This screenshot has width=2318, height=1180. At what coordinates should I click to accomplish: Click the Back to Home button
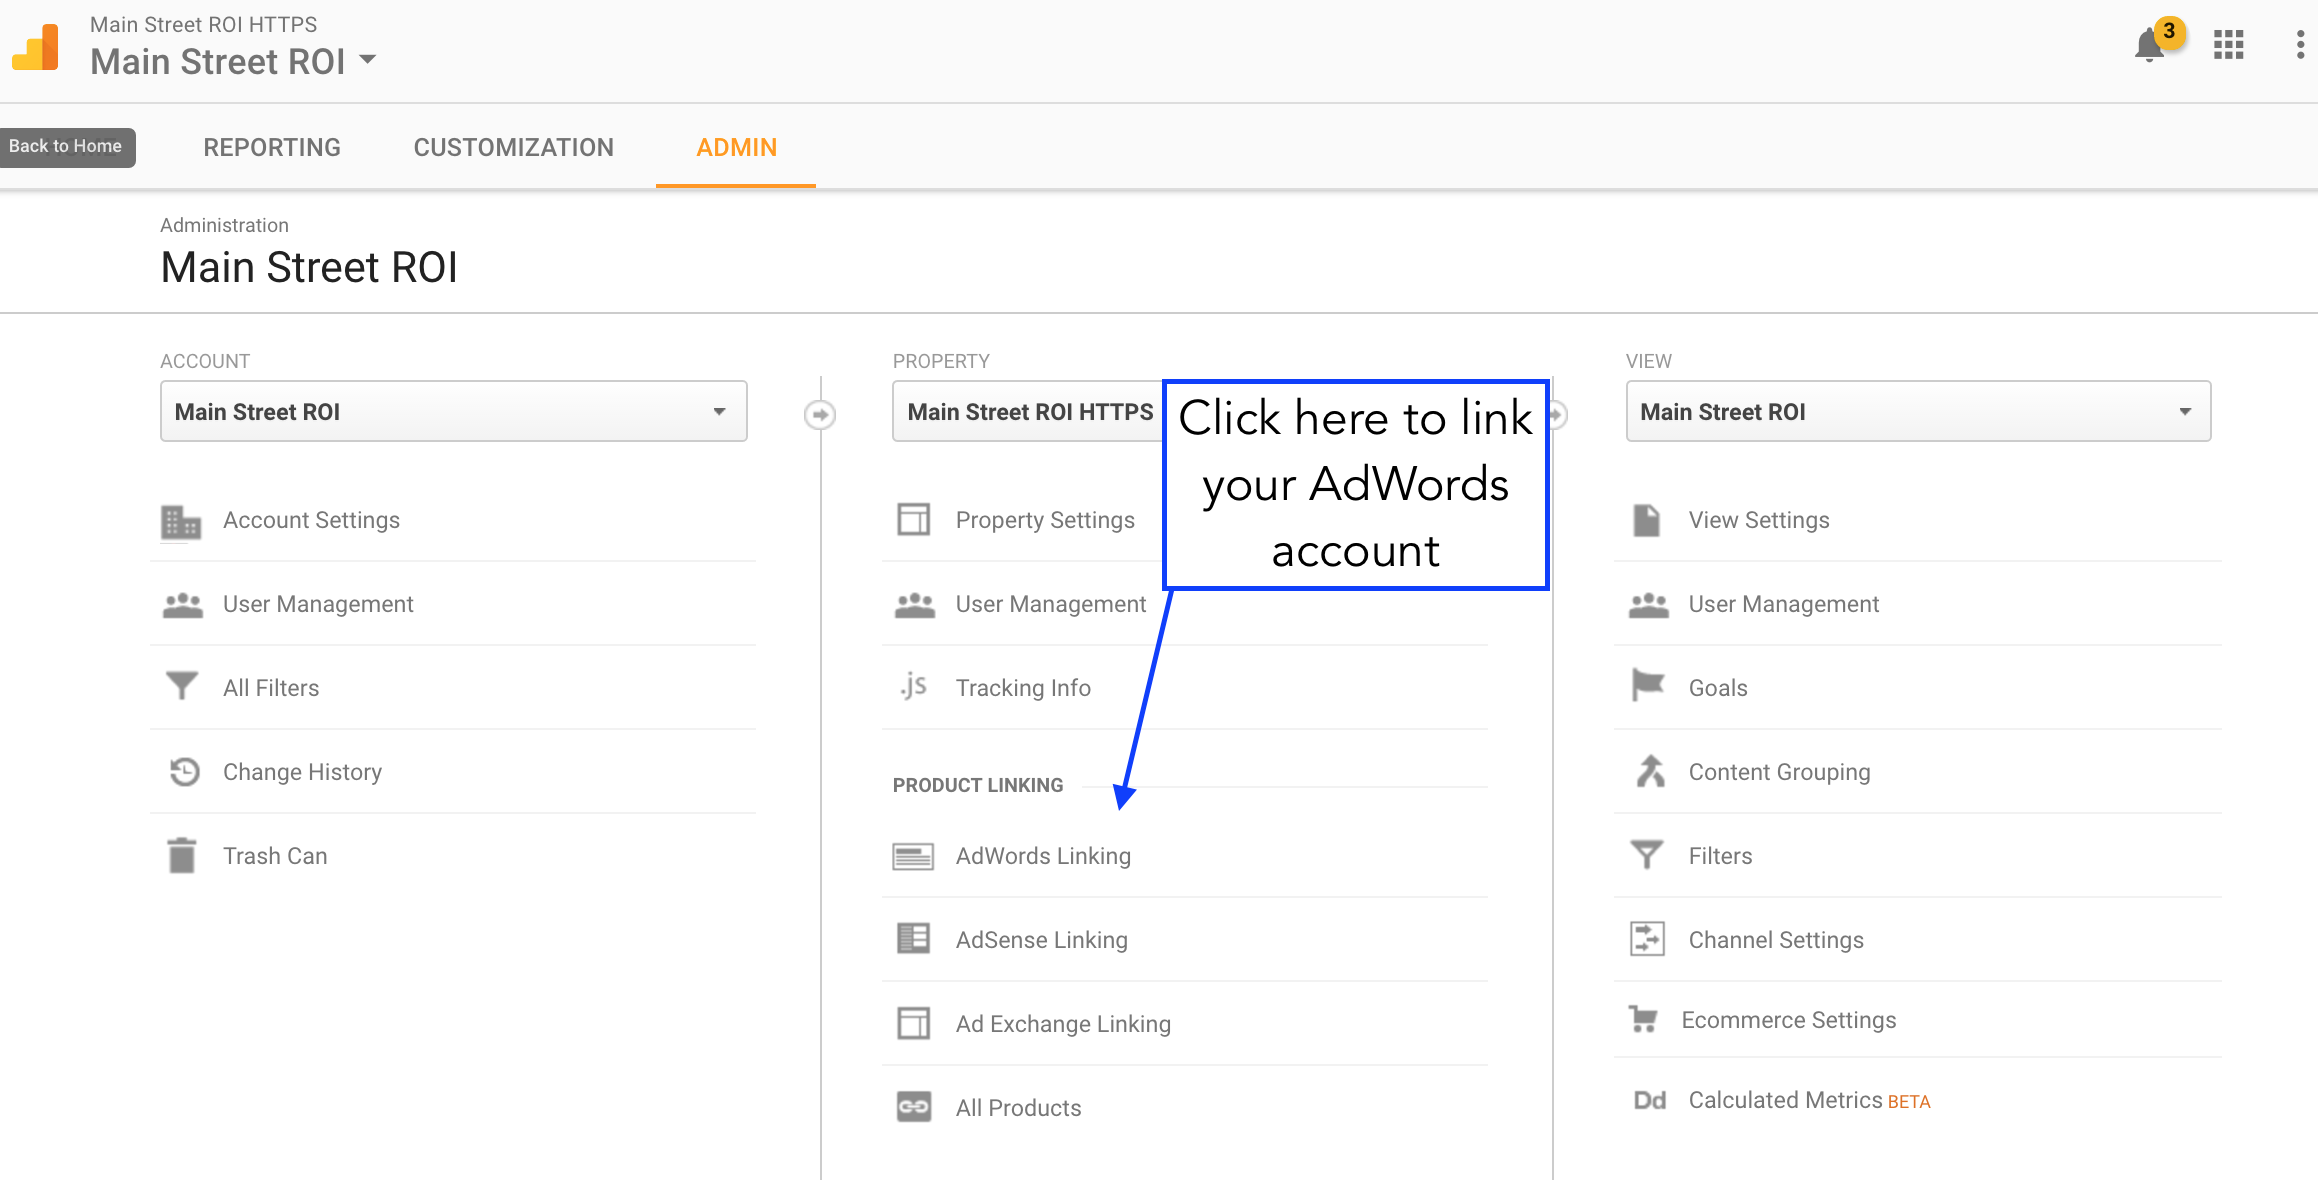coord(66,147)
